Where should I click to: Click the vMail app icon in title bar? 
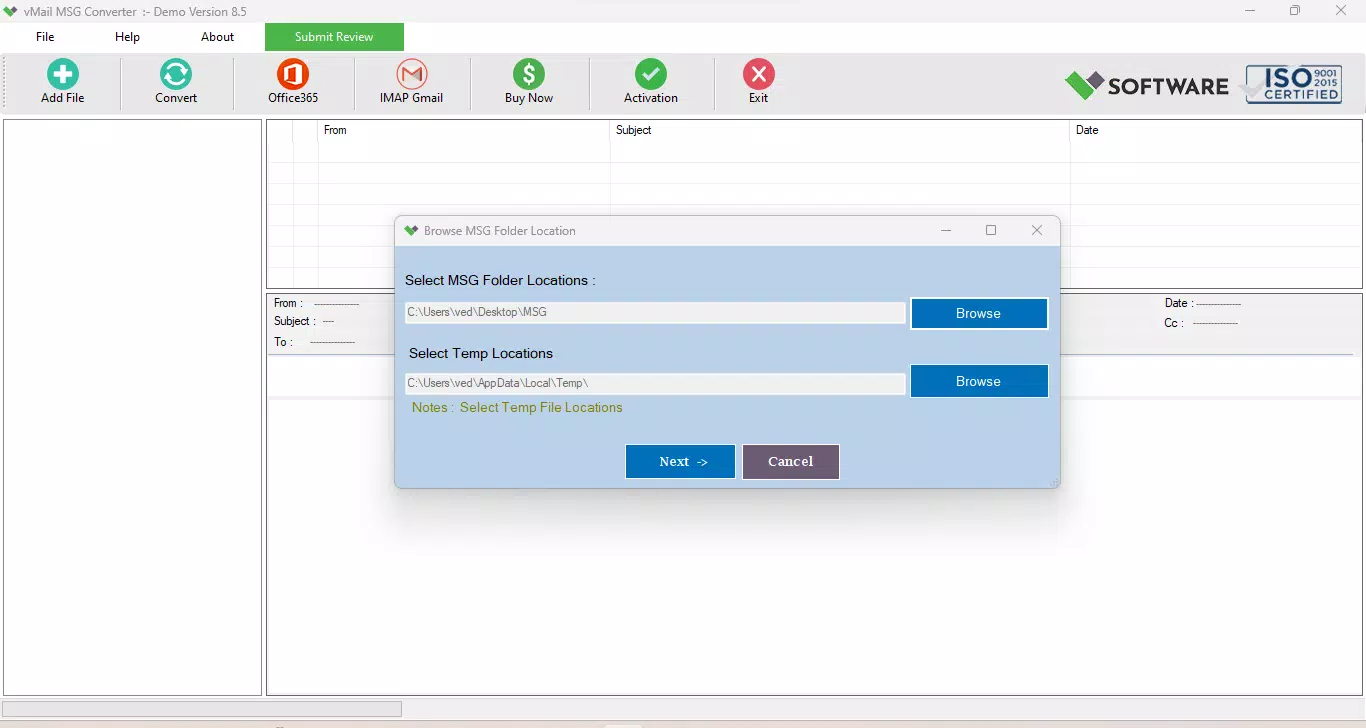11,12
